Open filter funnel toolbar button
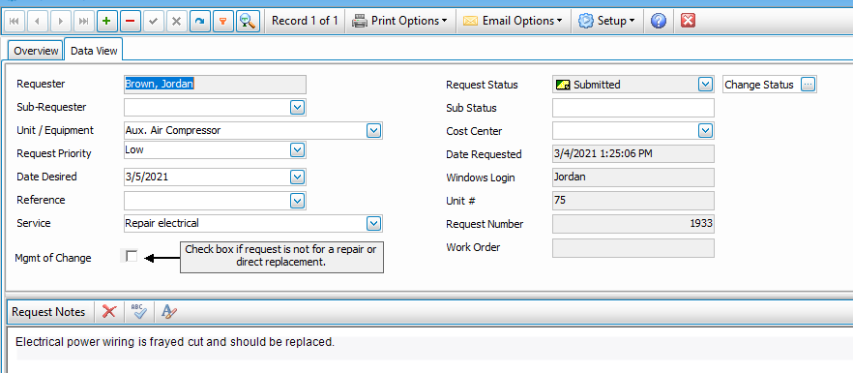 [x=223, y=22]
